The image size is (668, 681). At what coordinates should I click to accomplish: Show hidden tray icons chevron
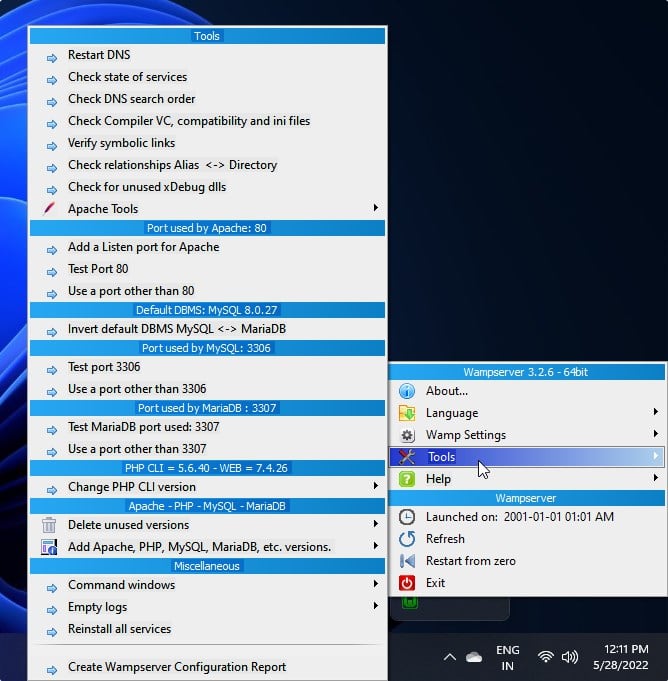tap(450, 657)
